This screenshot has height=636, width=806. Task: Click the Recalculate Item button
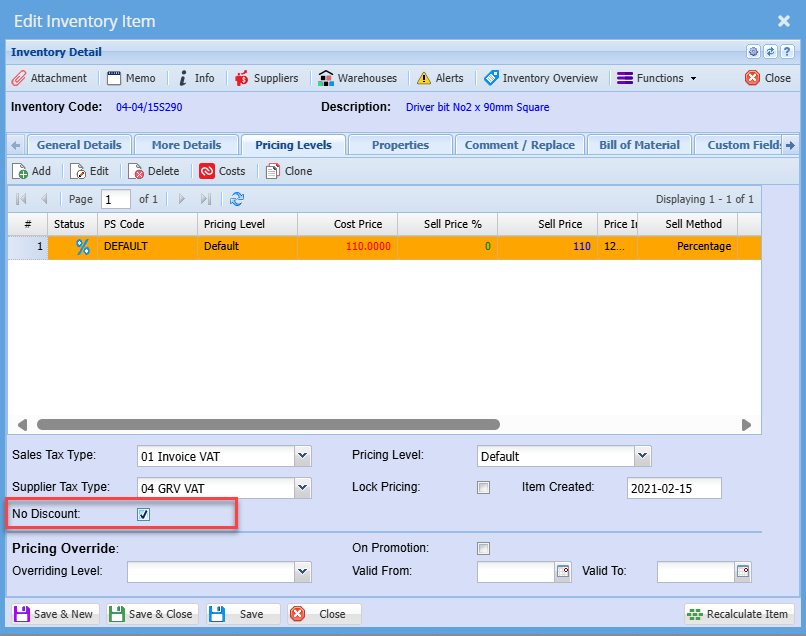[x=739, y=614]
